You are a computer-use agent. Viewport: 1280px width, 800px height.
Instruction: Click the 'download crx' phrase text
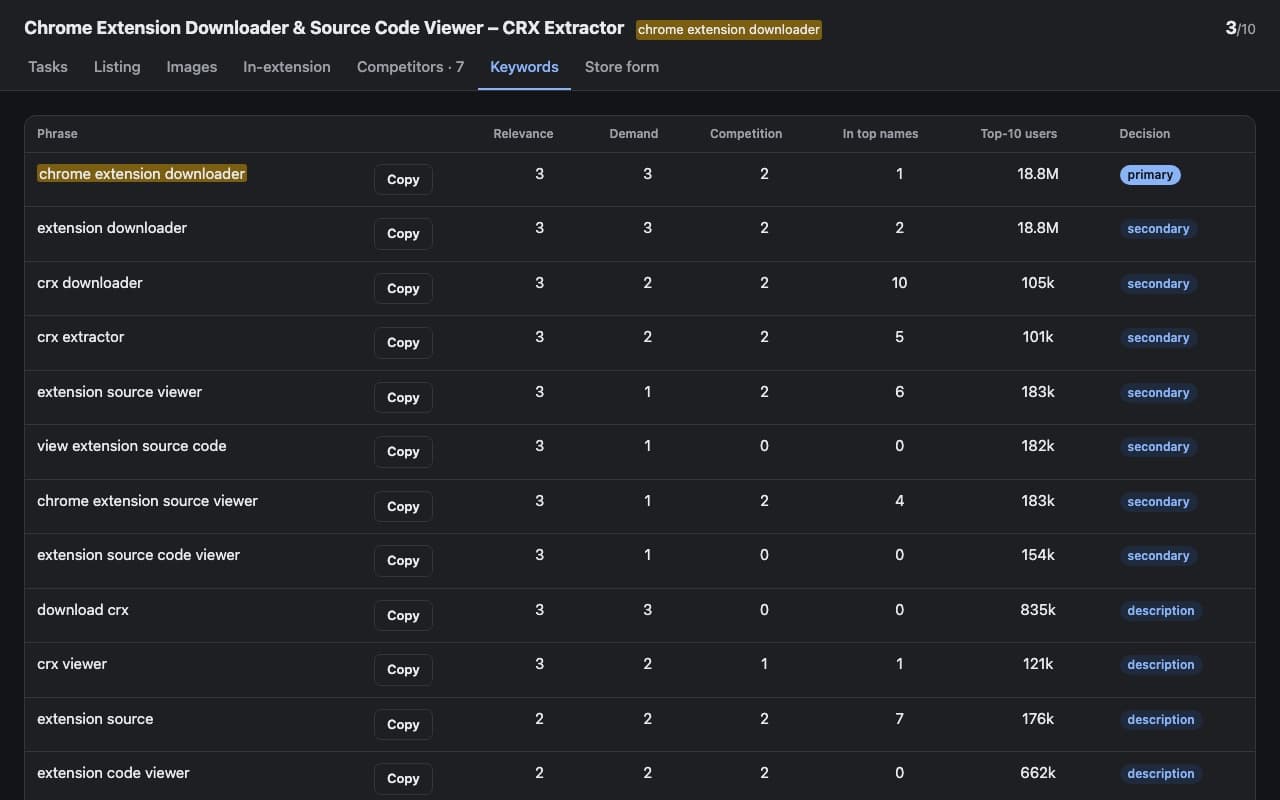pos(83,610)
